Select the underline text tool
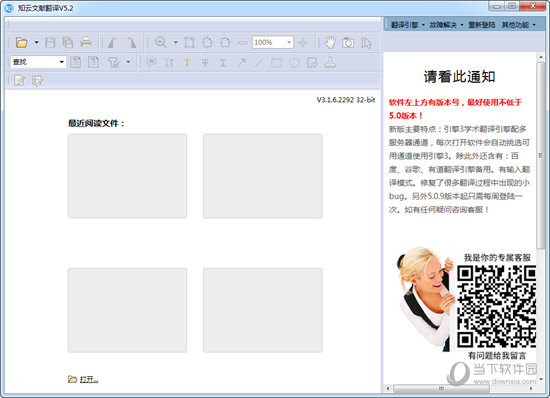The height and width of the screenshot is (398, 550). click(223, 62)
